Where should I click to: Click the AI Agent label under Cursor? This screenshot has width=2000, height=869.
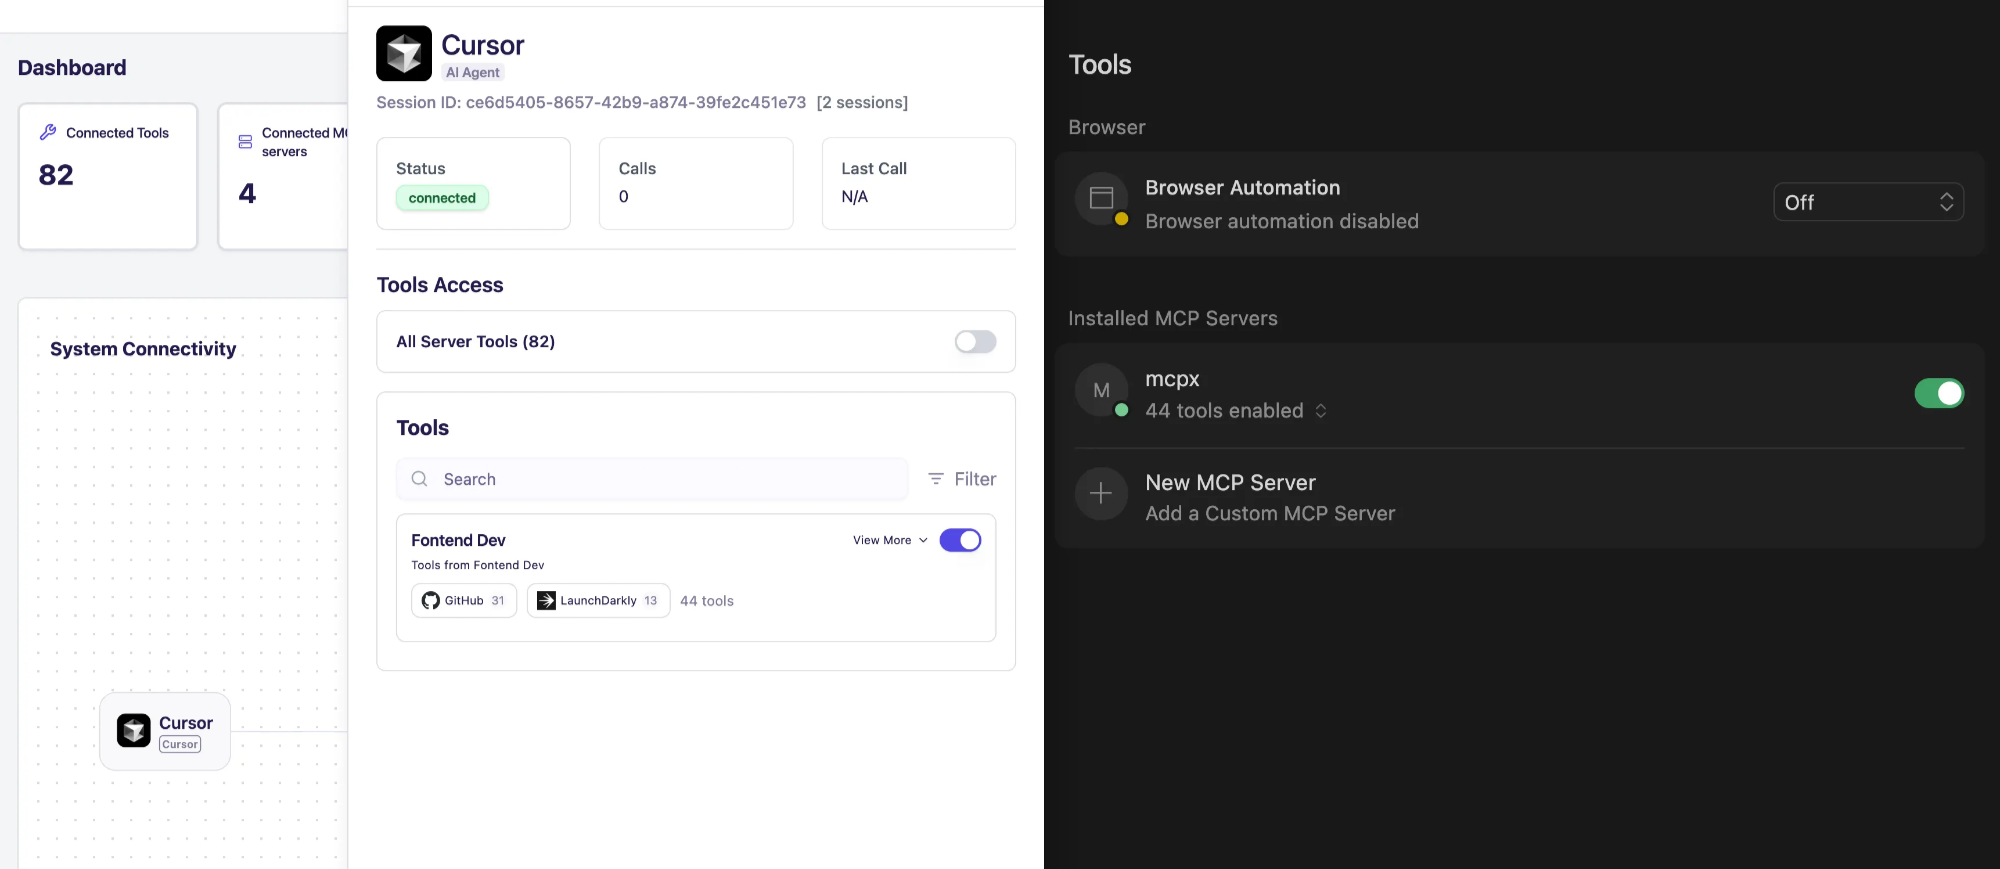(472, 72)
